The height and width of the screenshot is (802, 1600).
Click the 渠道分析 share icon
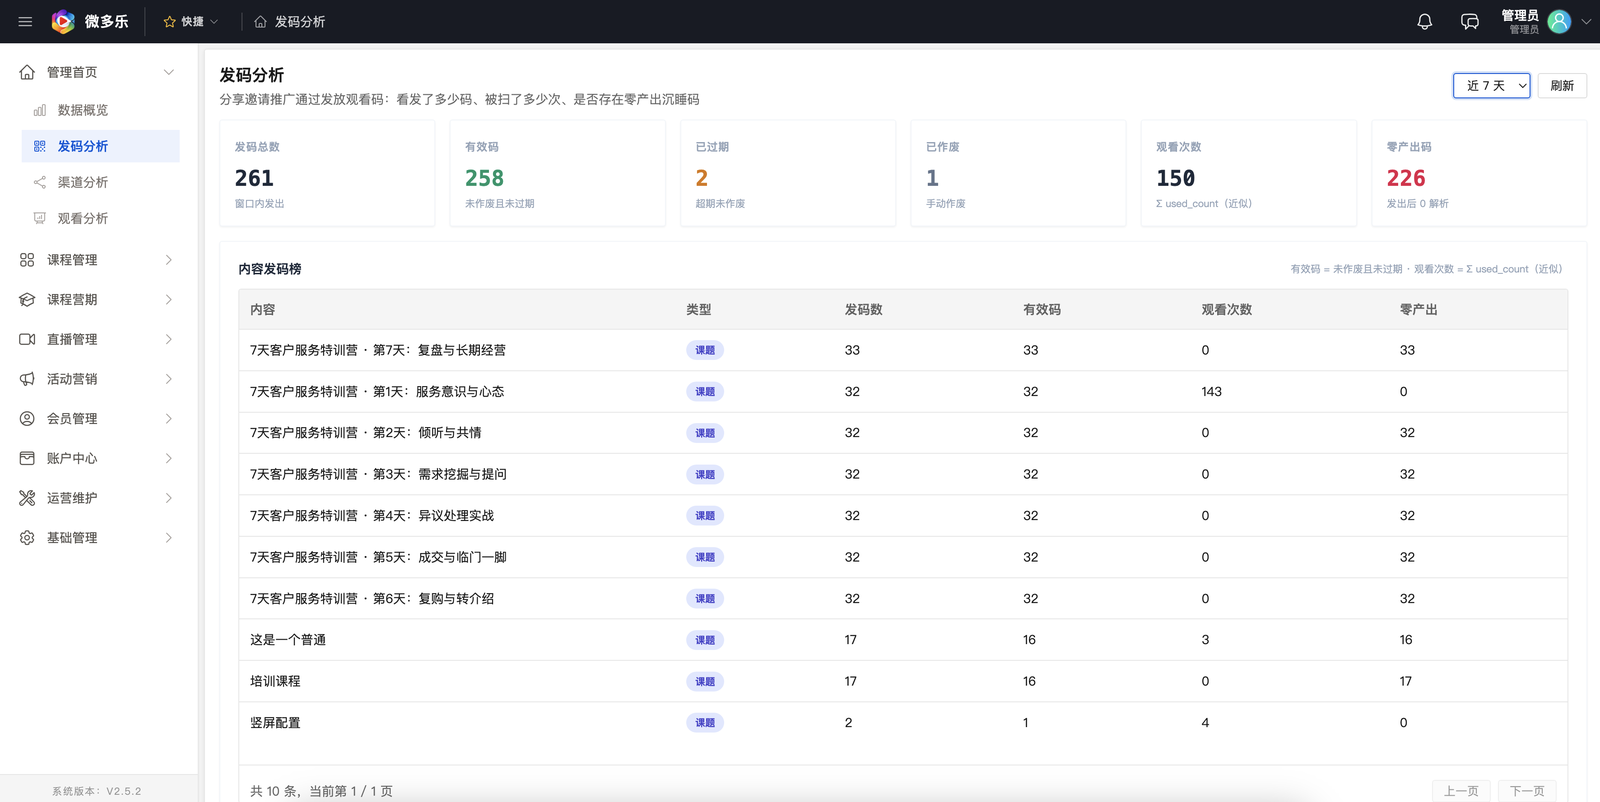tap(40, 182)
